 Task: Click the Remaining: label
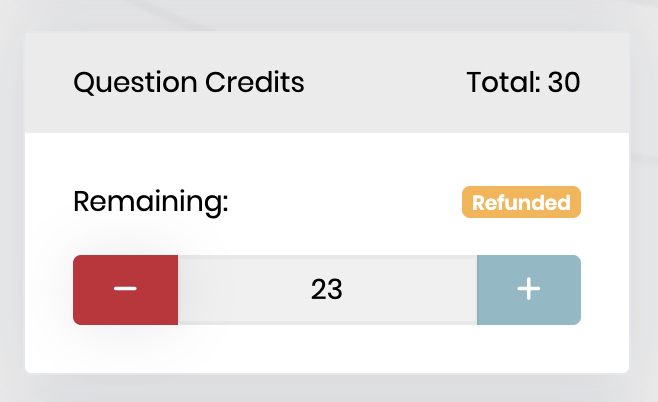tap(151, 203)
